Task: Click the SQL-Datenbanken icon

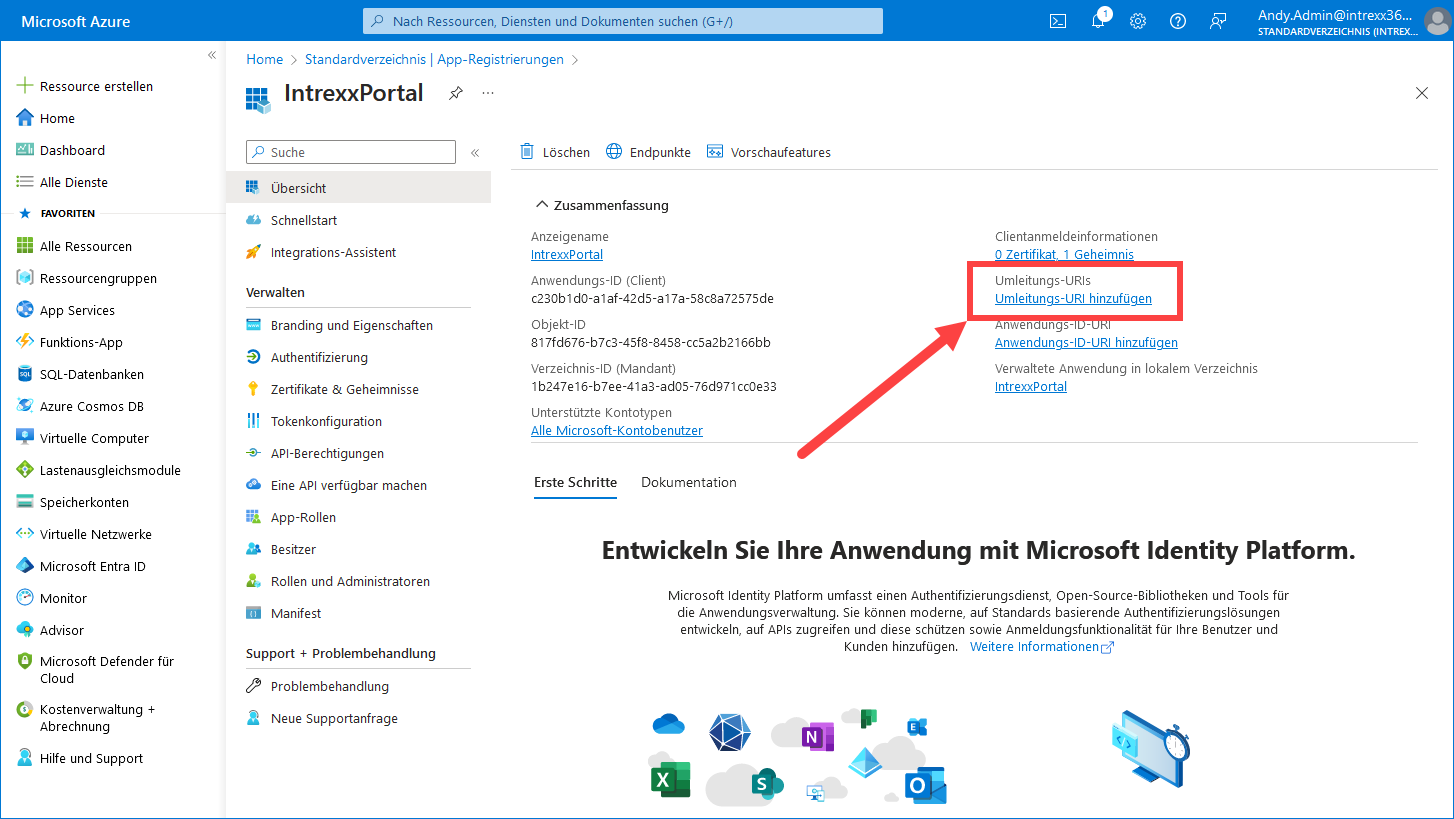Action: click(x=25, y=374)
